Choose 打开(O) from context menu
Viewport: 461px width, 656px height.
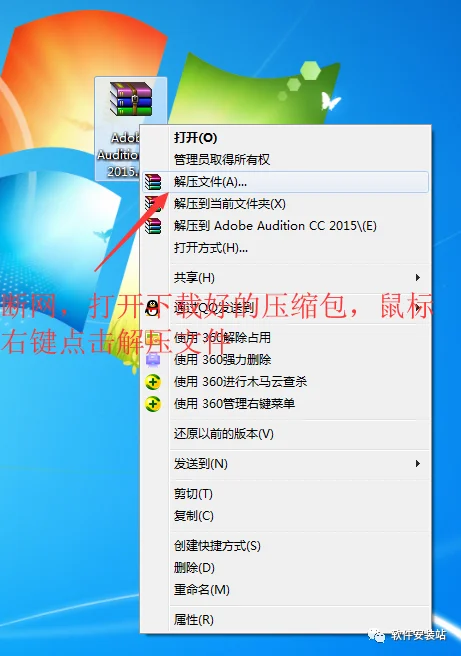[286, 138]
